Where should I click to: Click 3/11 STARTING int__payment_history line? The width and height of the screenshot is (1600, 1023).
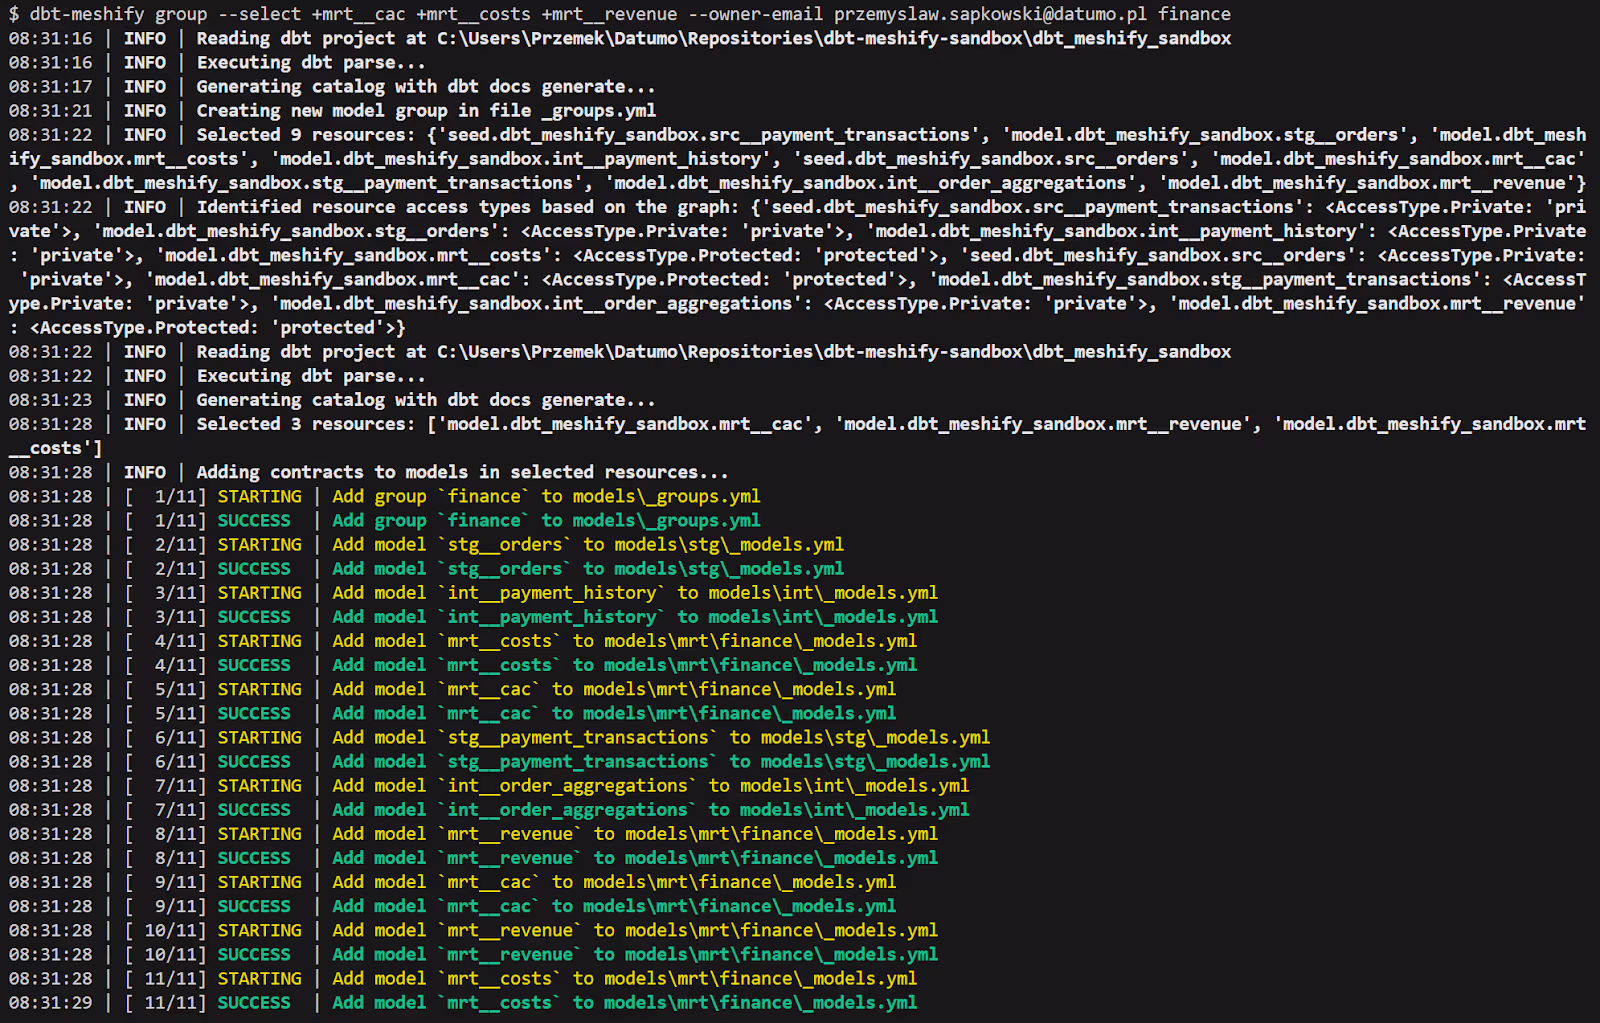click(474, 592)
